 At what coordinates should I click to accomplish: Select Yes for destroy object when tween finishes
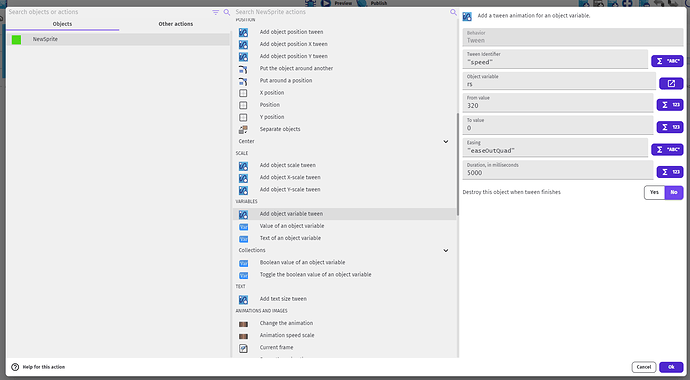654,192
